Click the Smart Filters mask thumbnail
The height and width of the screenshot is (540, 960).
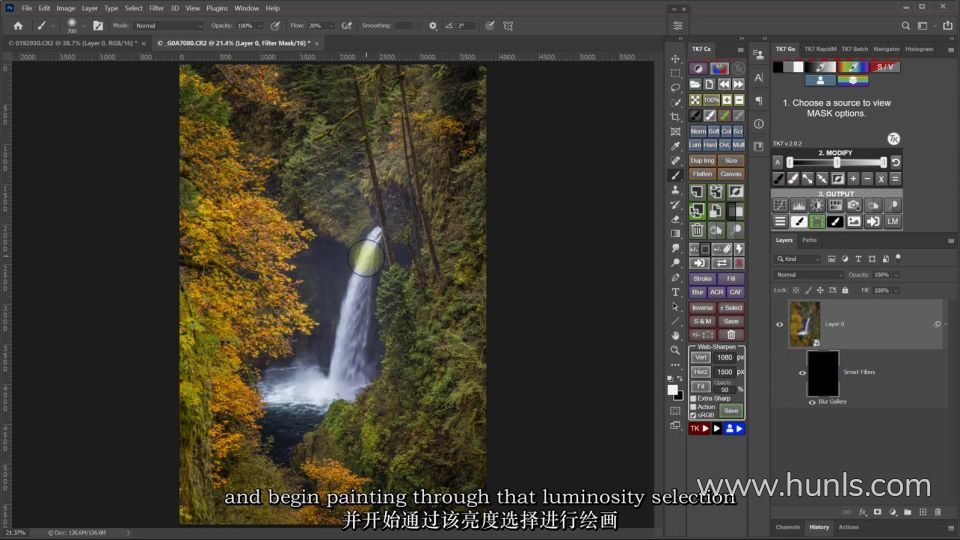pyautogui.click(x=823, y=373)
